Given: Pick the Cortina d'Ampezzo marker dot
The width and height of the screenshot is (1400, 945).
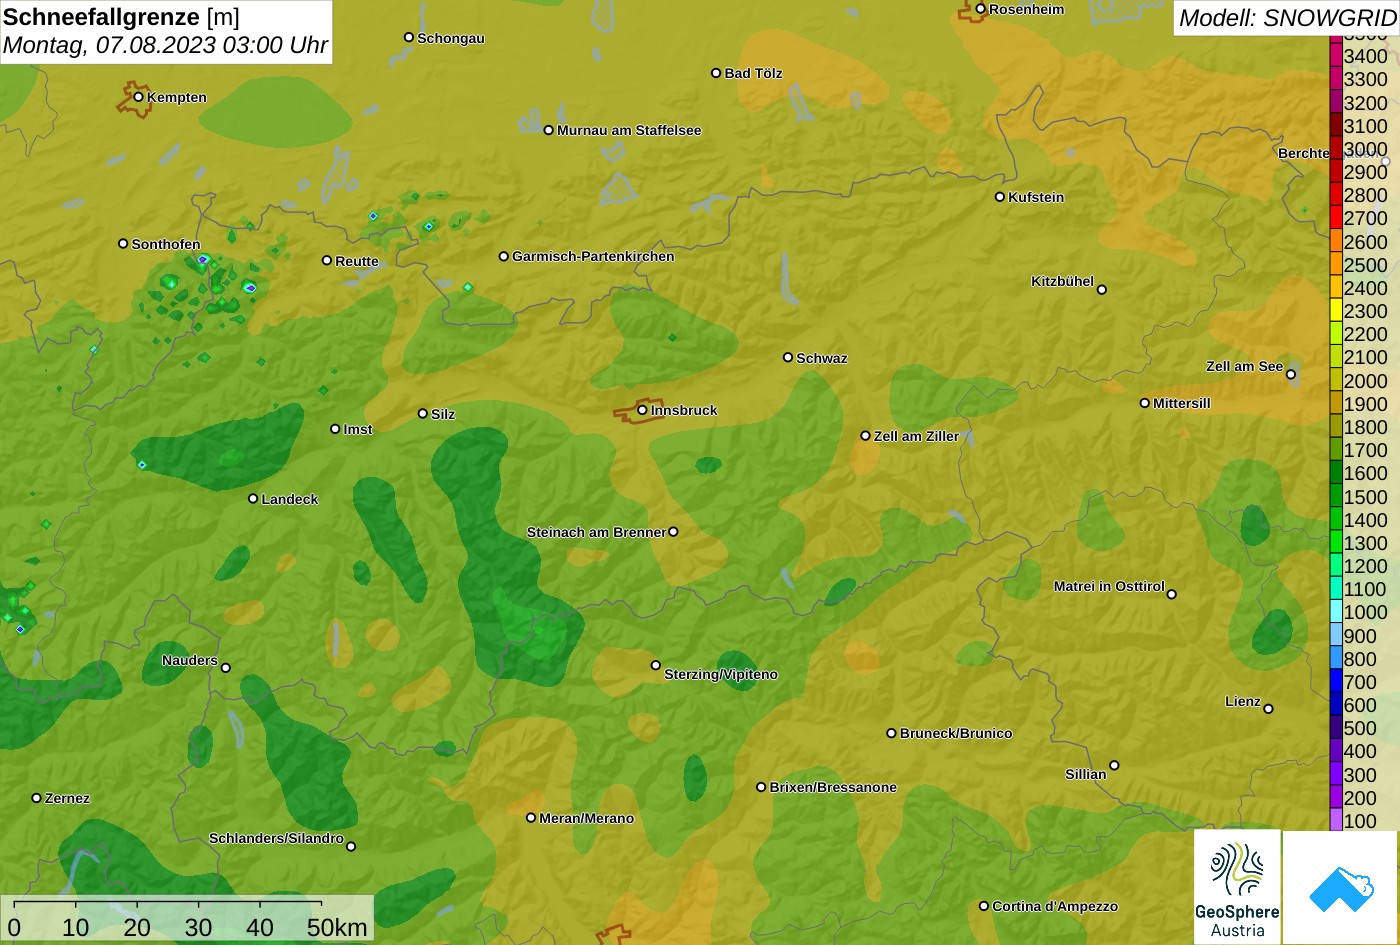Looking at the screenshot, I should pyautogui.click(x=983, y=906).
